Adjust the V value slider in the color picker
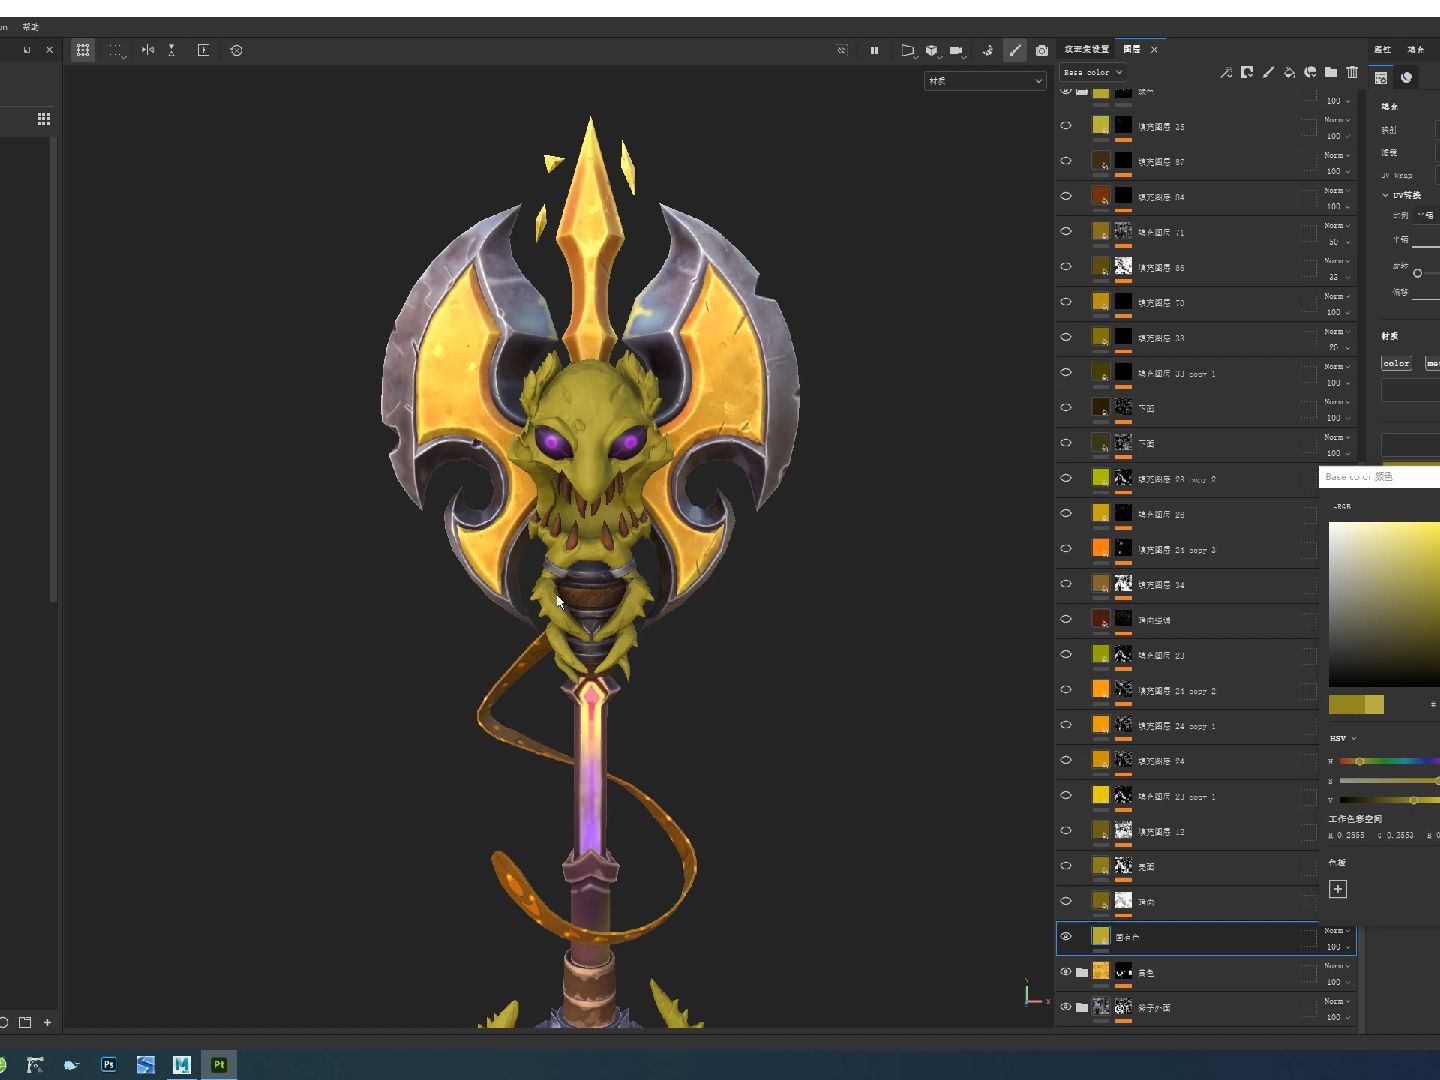Image resolution: width=1440 pixels, height=1080 pixels. (x=1390, y=800)
